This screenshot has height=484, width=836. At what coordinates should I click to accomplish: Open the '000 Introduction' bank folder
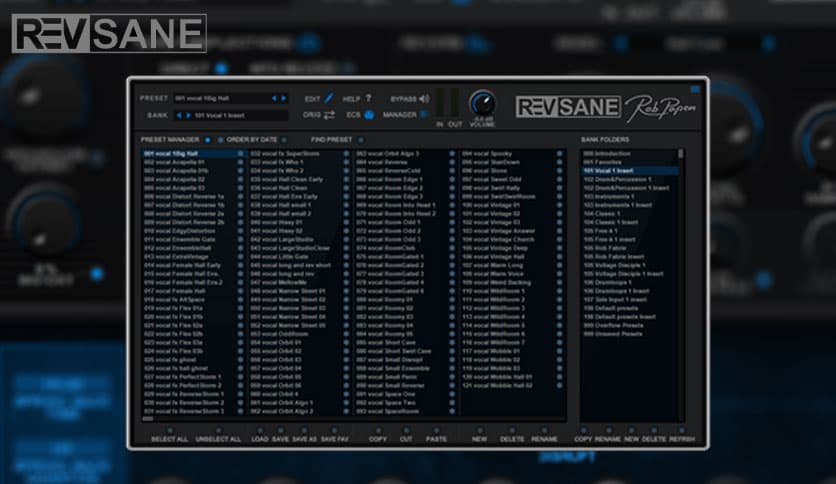point(629,154)
